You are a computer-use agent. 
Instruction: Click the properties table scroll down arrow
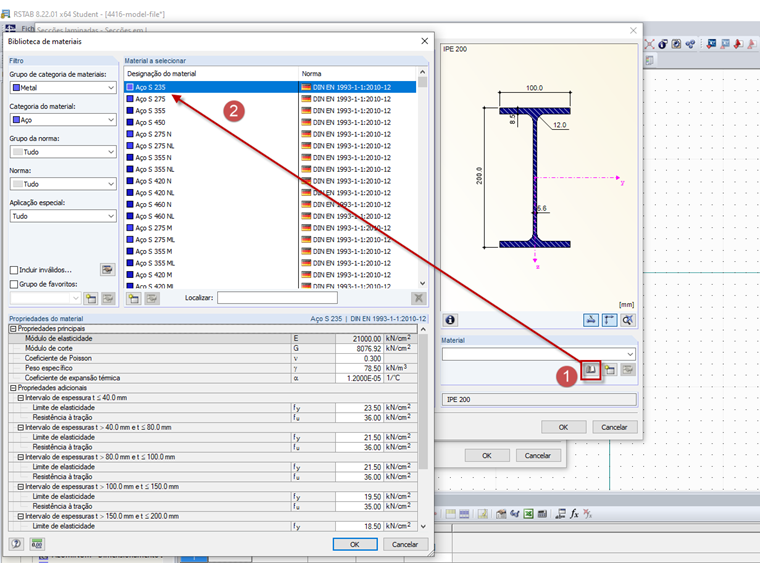tap(423, 526)
